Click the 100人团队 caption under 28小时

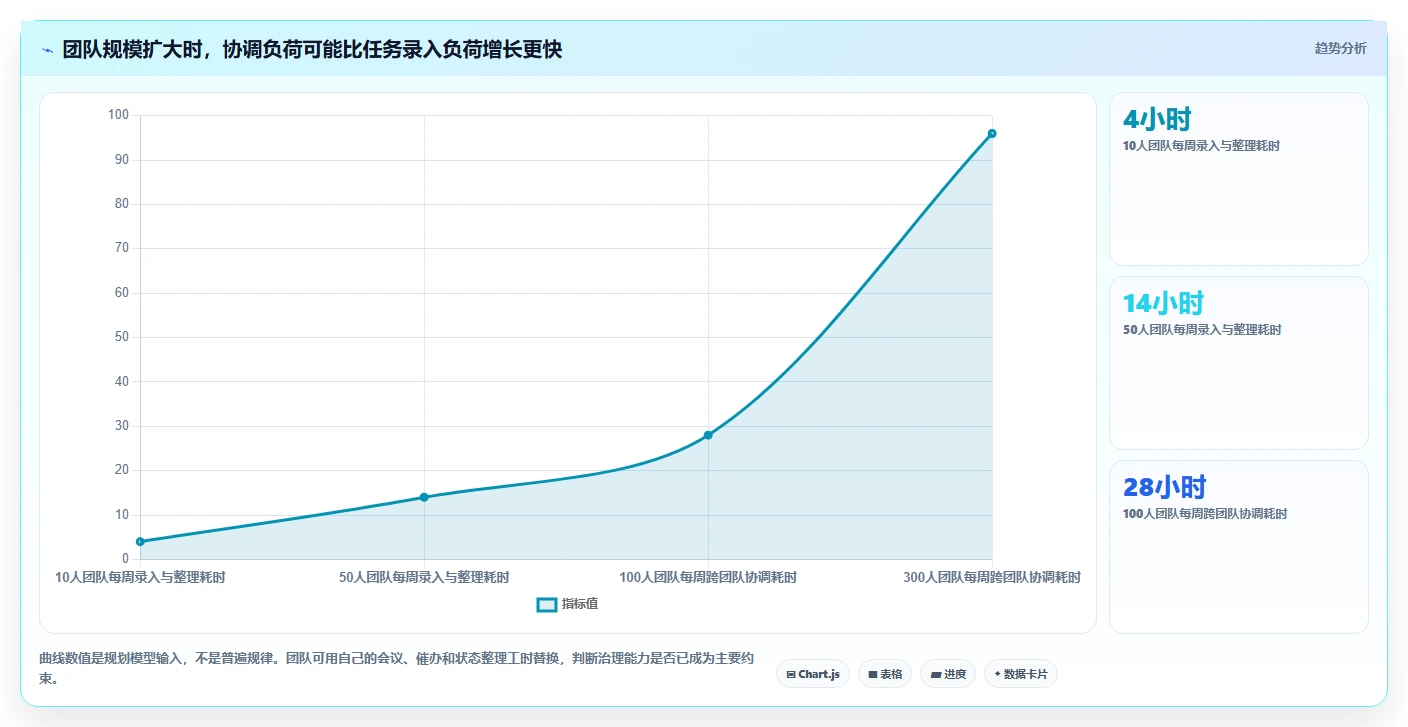click(1205, 513)
